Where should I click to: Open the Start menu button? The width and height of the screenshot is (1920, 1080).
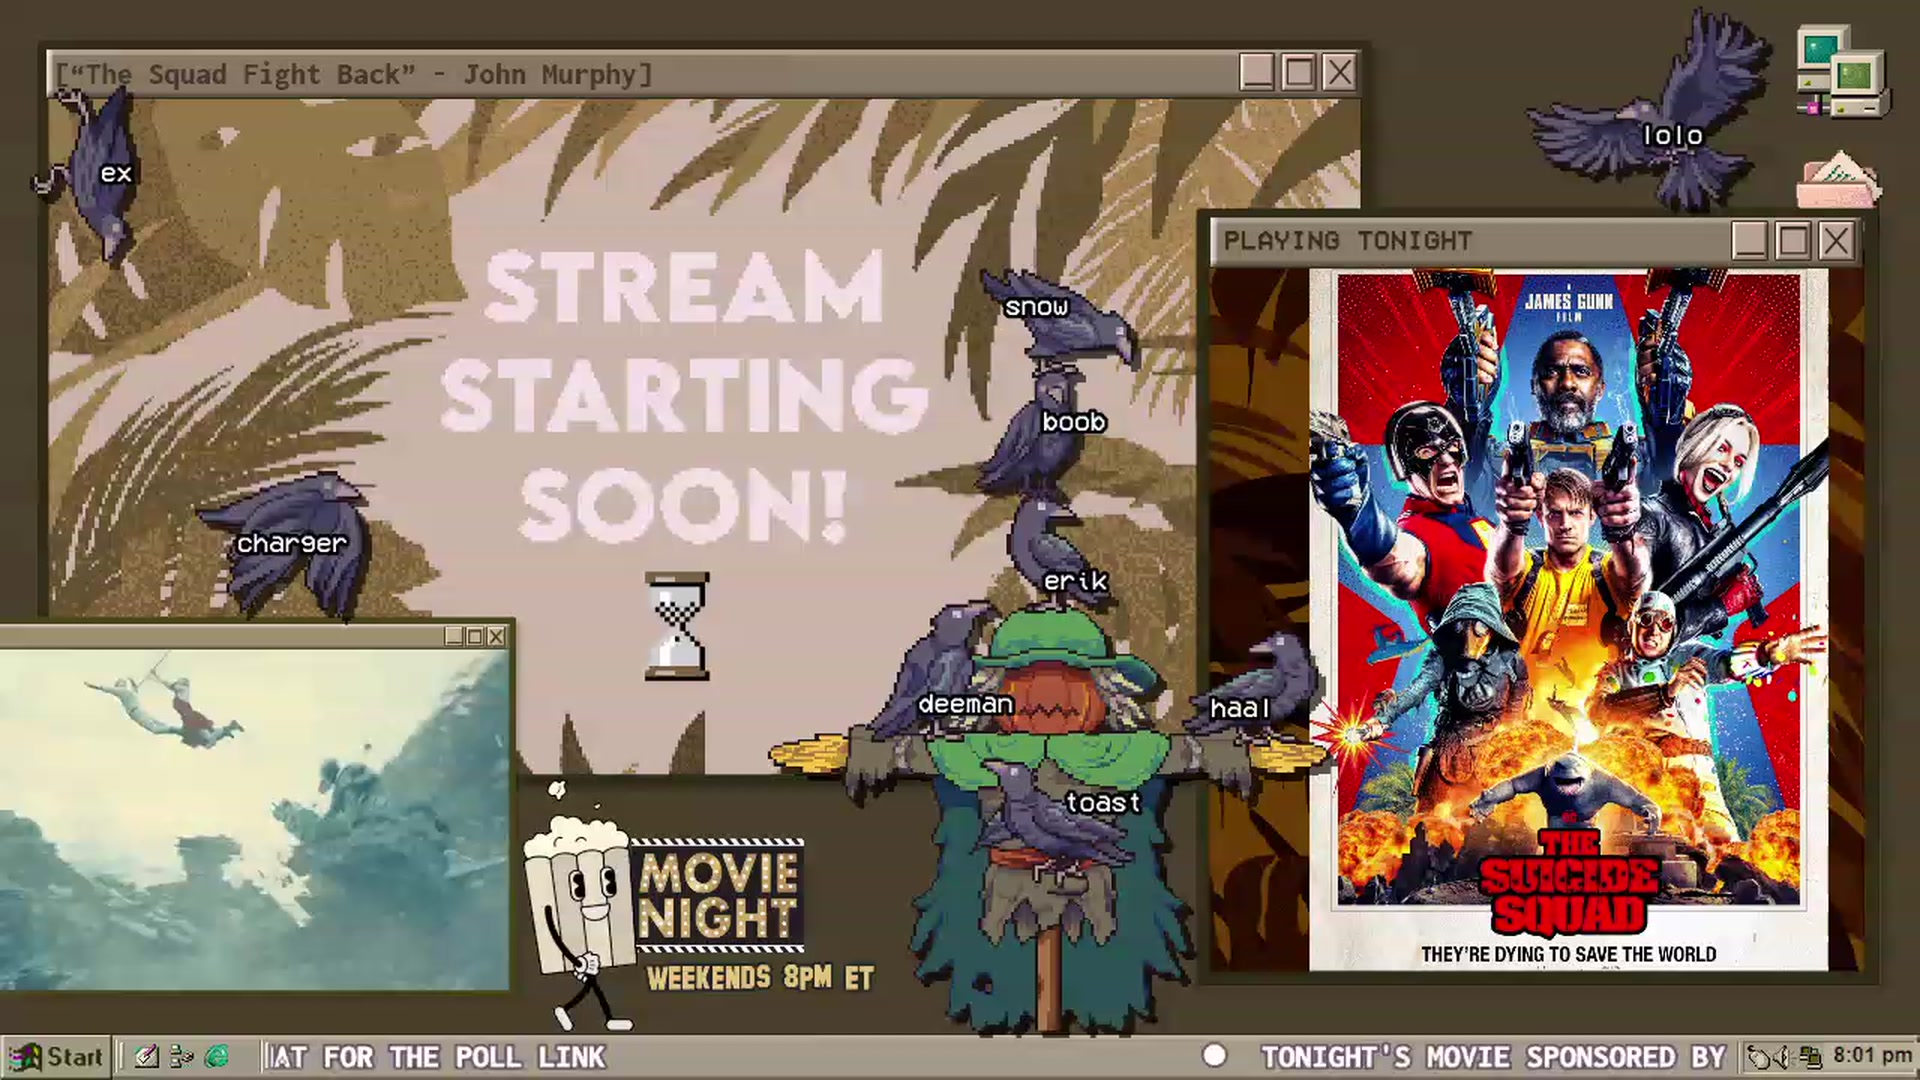(56, 1056)
